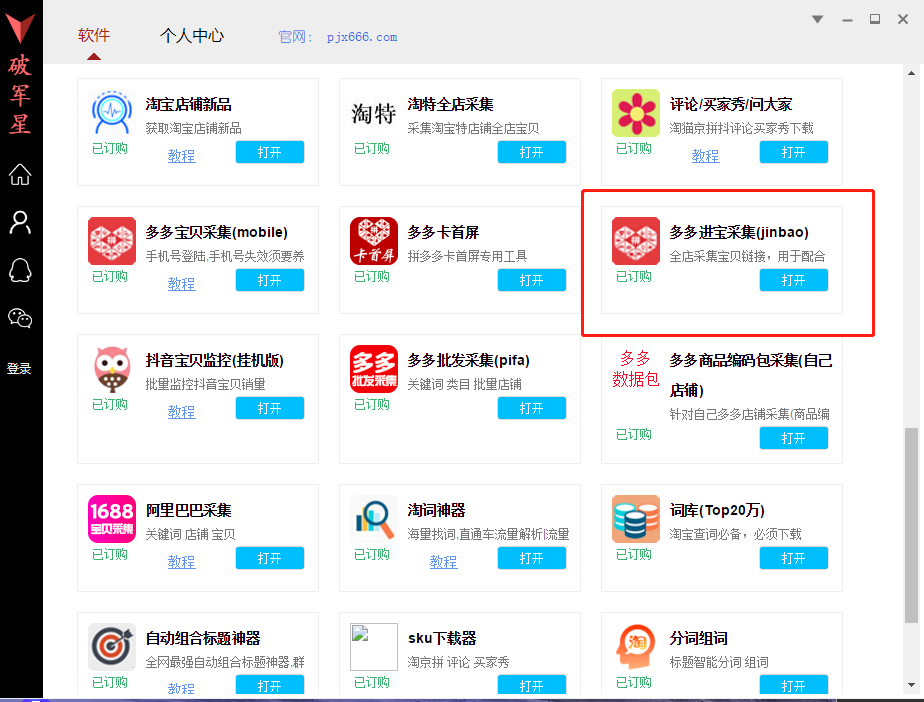Open the pjx666.com official site link
The image size is (924, 702).
[x=362, y=37]
